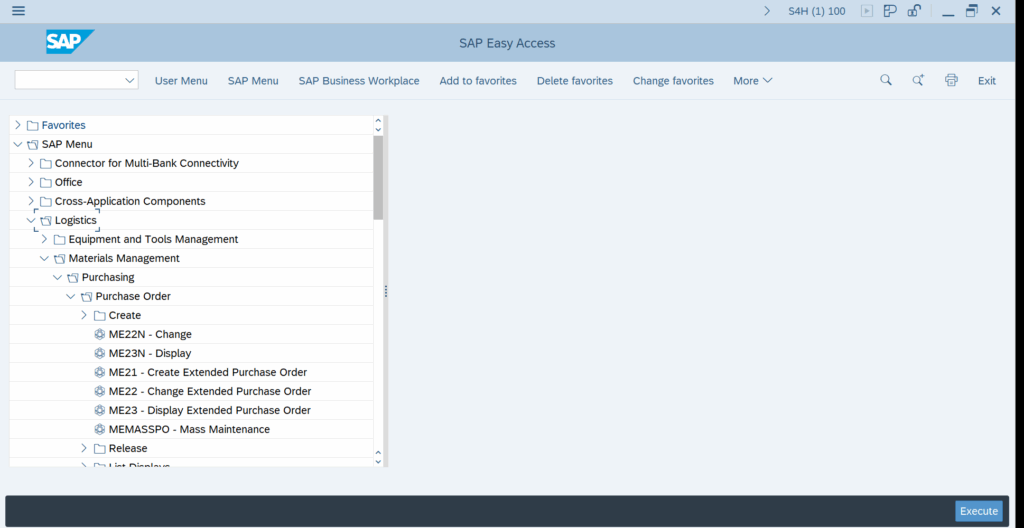The width and height of the screenshot is (1024, 528).
Task: Click the tree panel splitter handle
Action: point(386,291)
